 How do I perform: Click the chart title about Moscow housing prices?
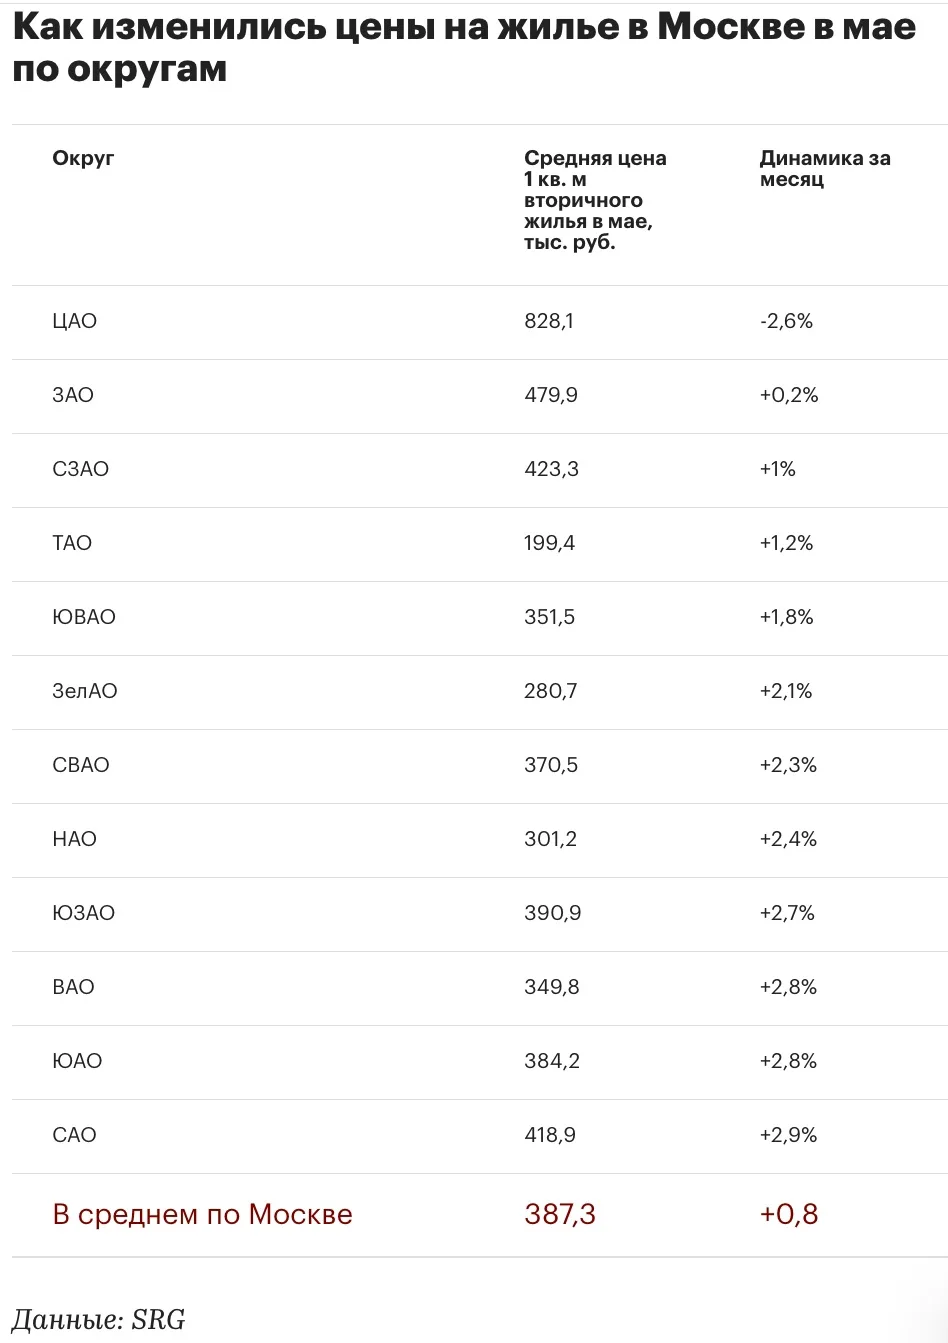coord(464,47)
